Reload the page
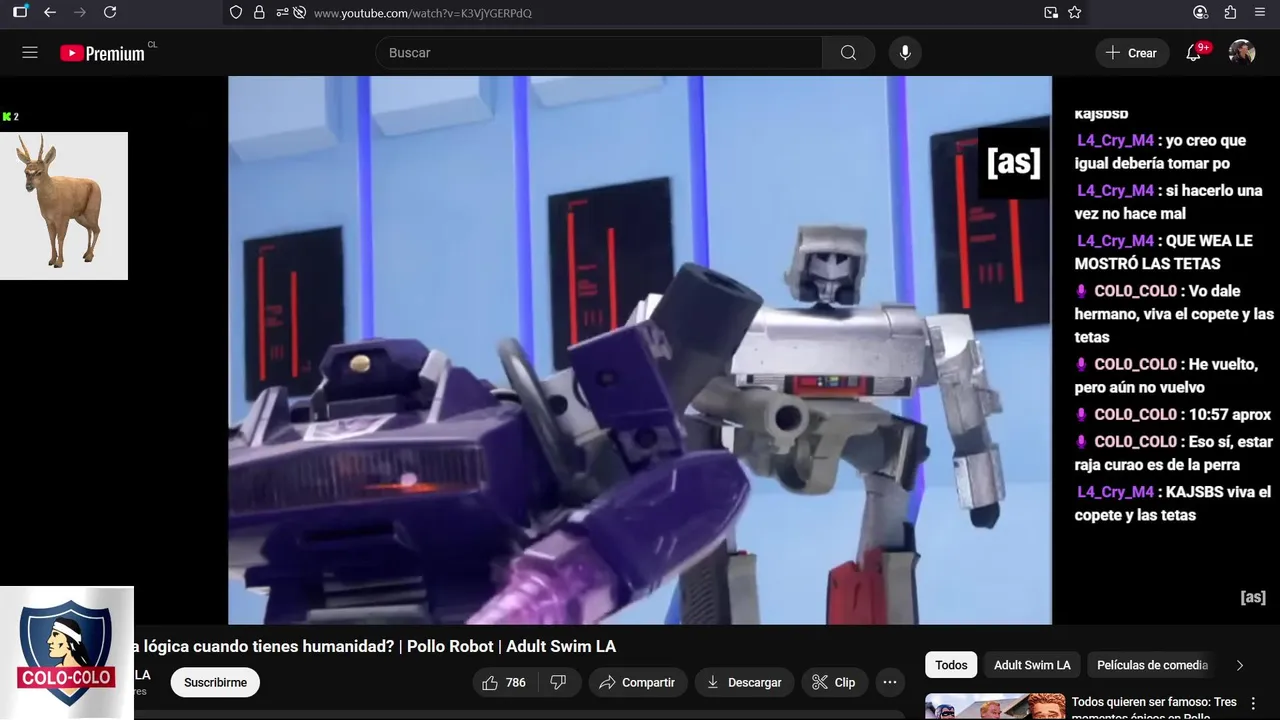 (x=110, y=12)
